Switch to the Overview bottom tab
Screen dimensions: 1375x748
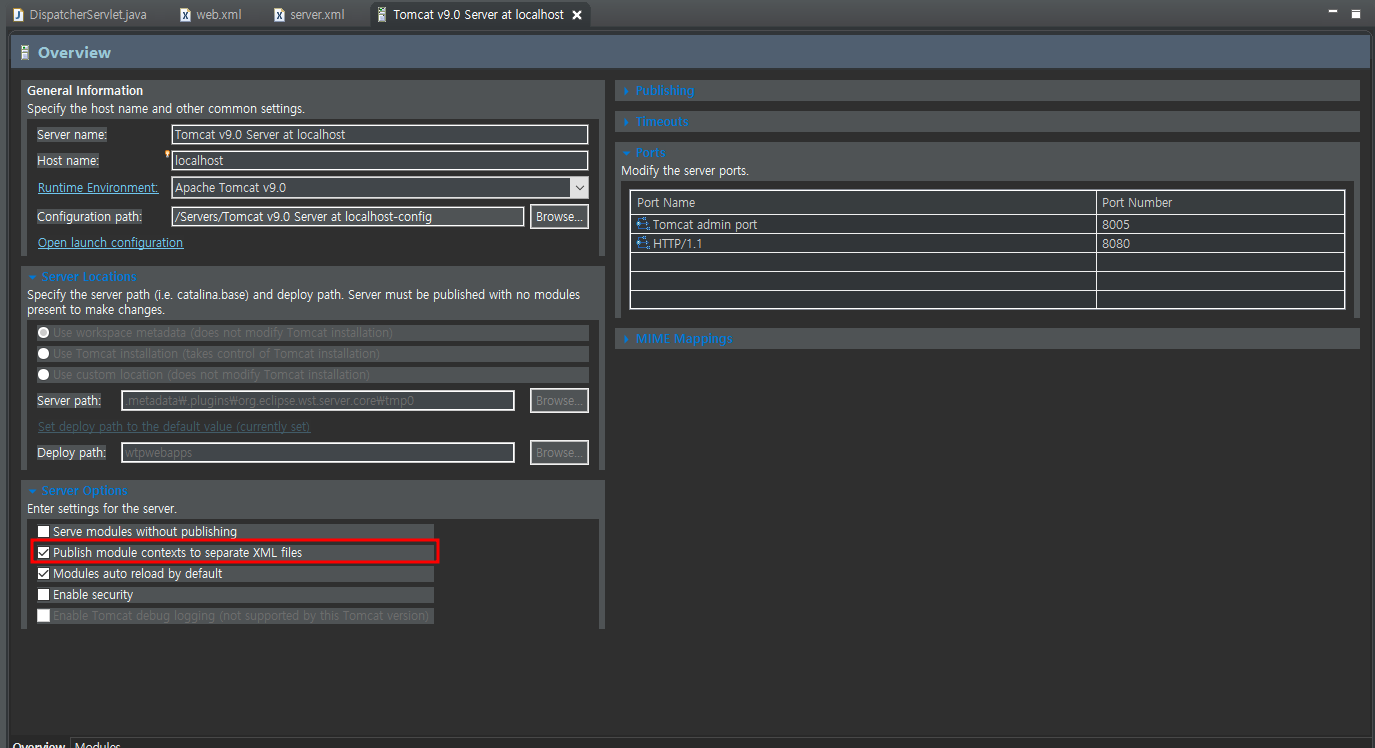(x=38, y=743)
